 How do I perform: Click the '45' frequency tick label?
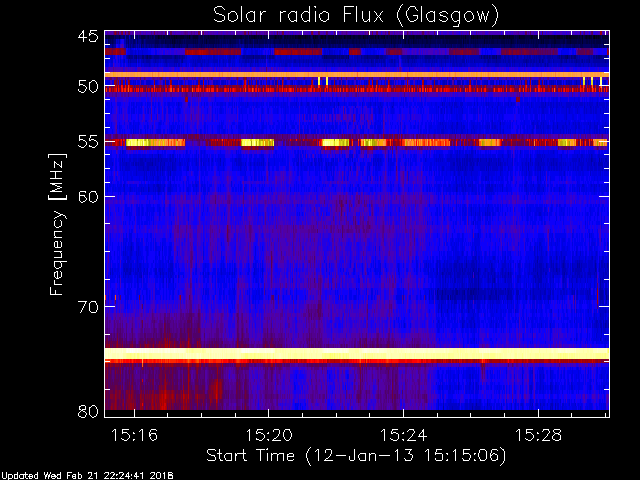point(88,36)
